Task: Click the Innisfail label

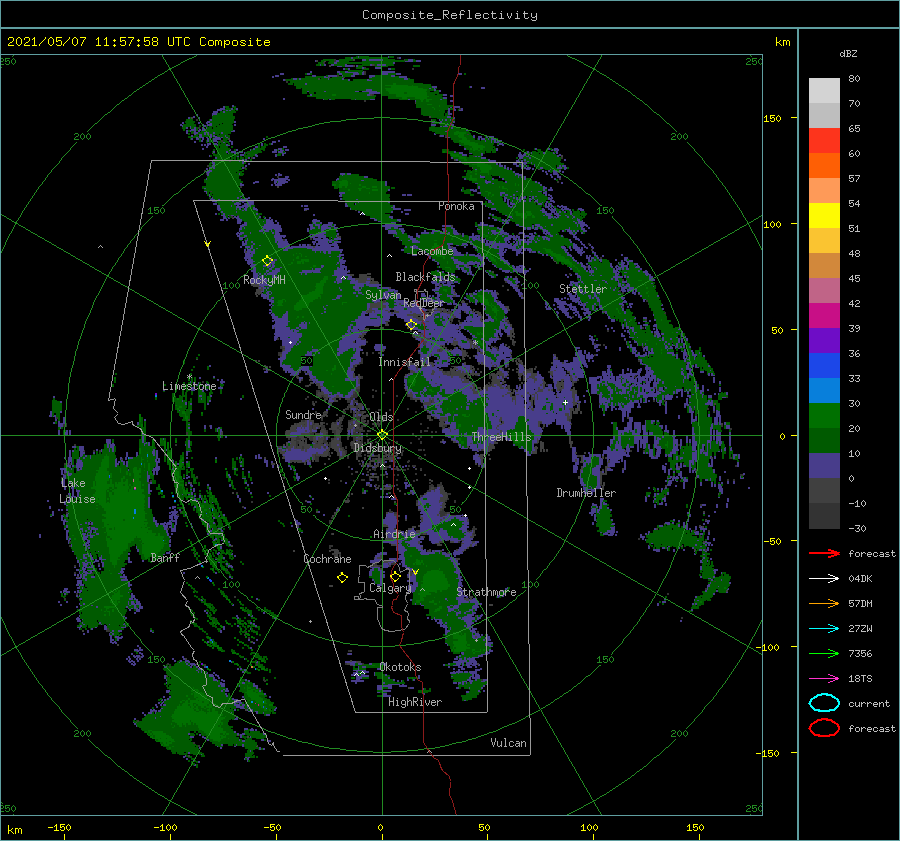Action: click(x=404, y=362)
